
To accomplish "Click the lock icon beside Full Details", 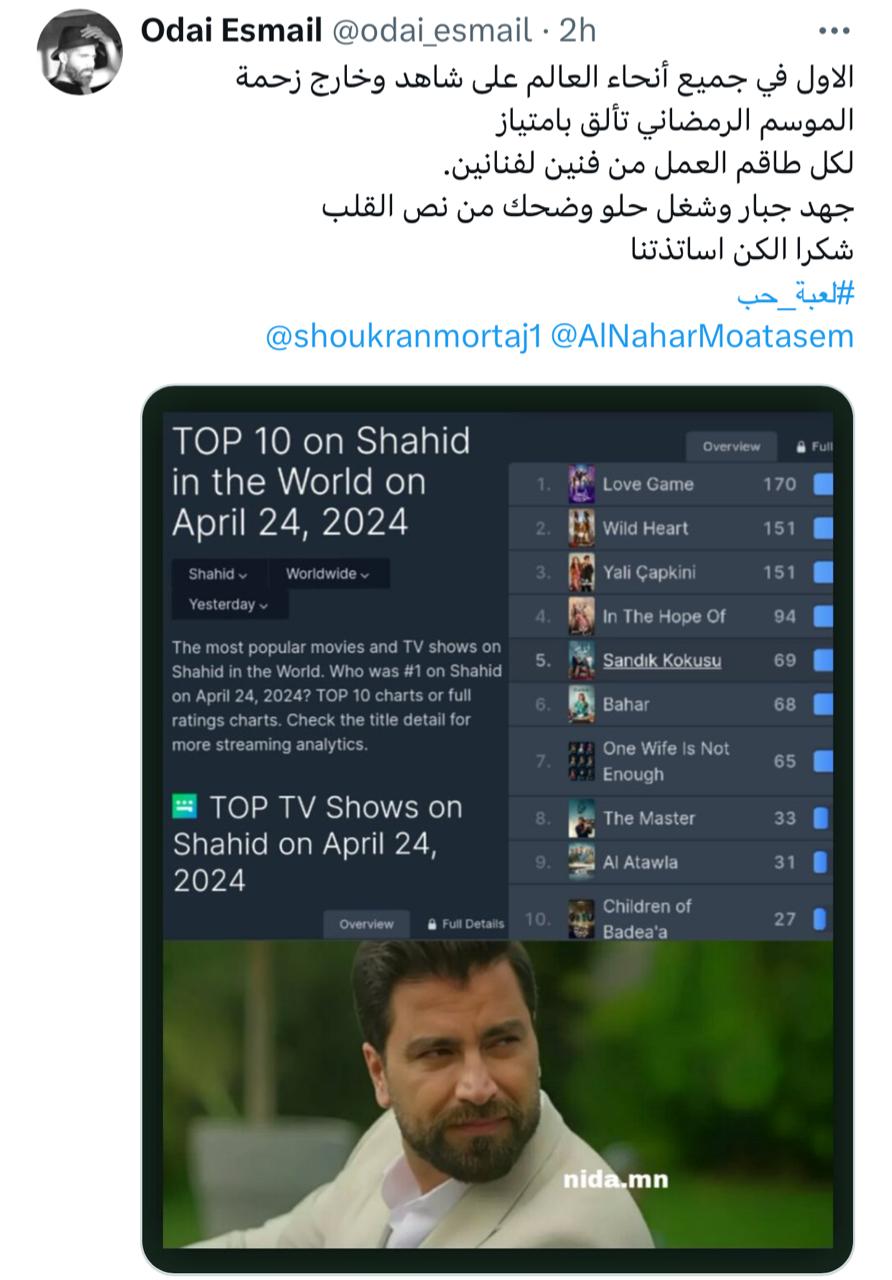I will point(432,925).
